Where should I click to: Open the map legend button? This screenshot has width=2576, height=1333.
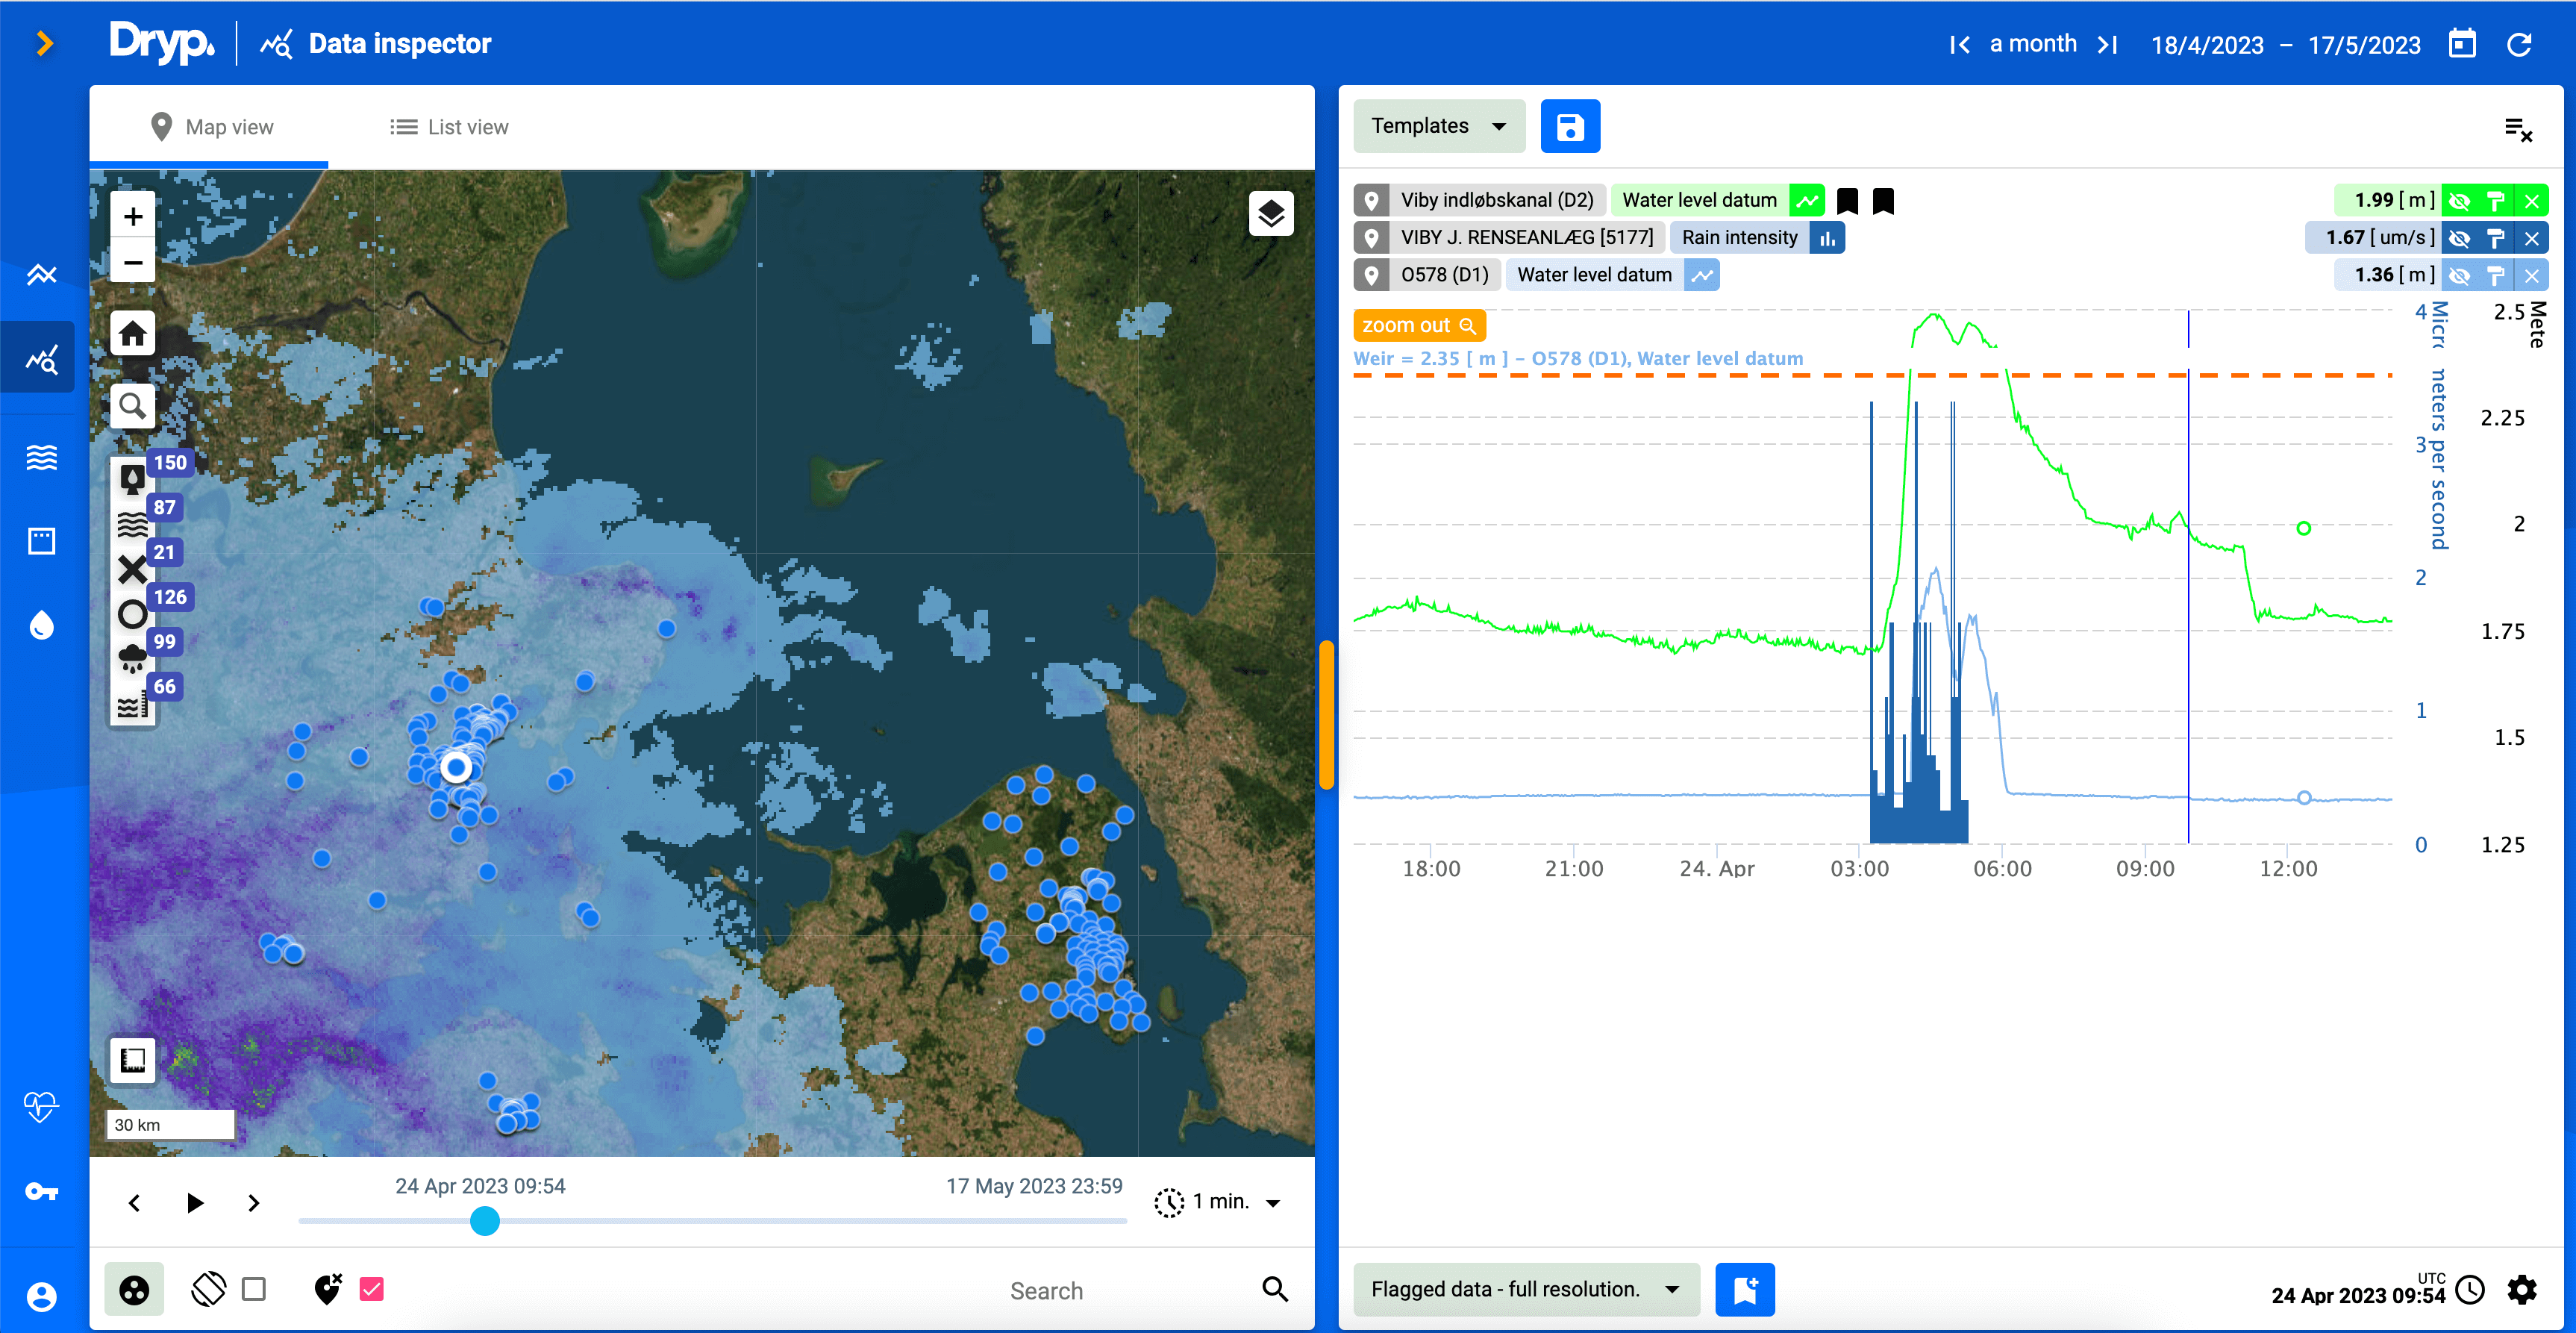click(x=133, y=1060)
